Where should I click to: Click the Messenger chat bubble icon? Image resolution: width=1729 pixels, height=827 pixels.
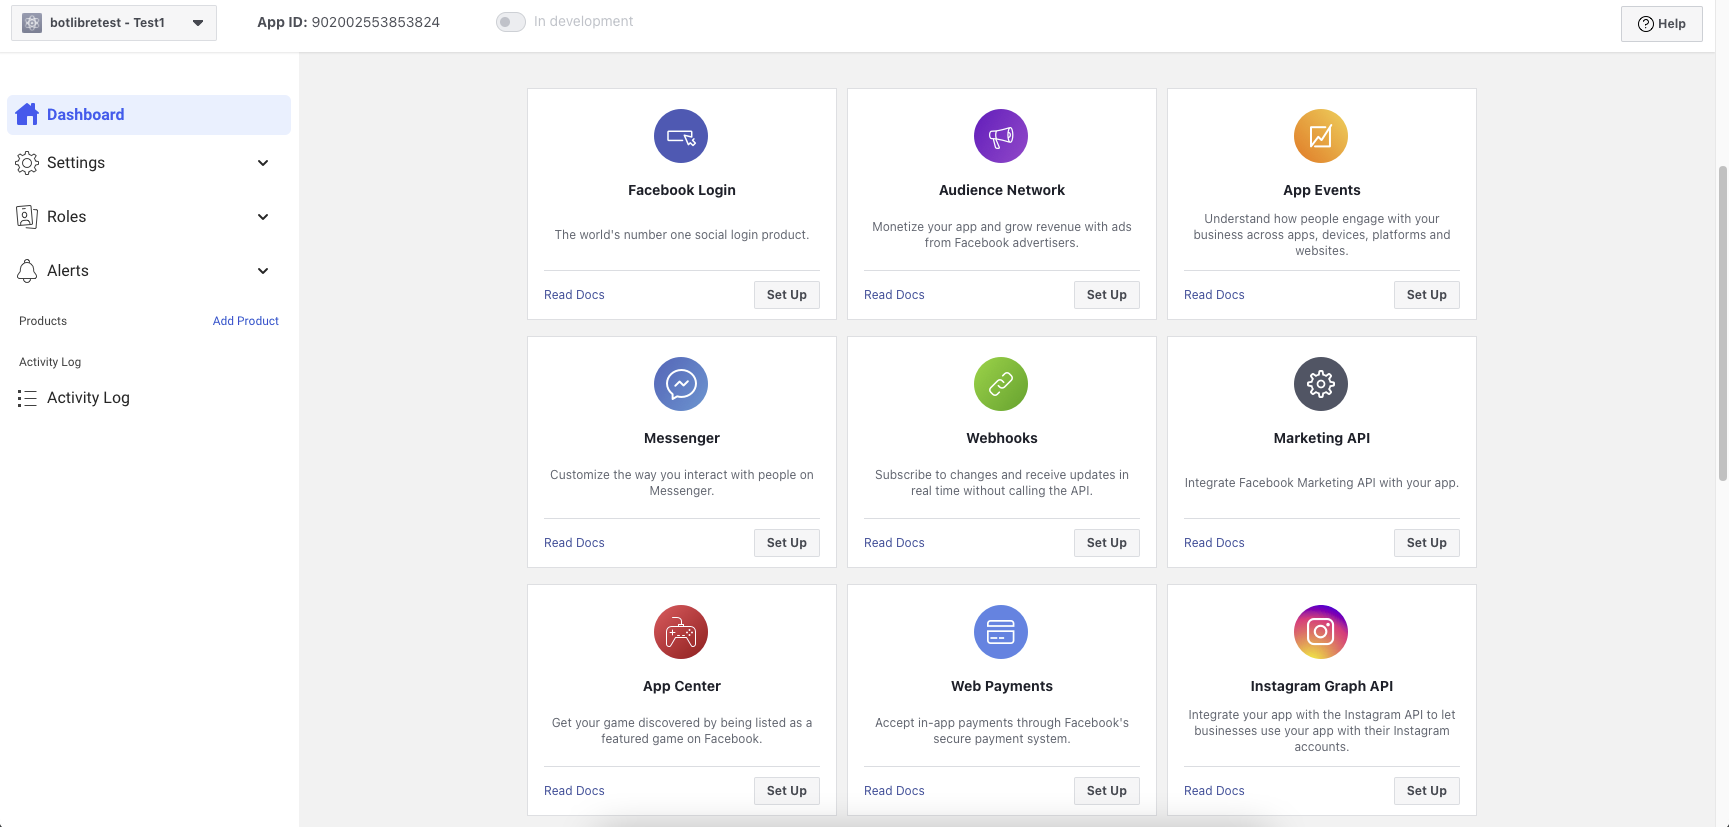pos(681,384)
